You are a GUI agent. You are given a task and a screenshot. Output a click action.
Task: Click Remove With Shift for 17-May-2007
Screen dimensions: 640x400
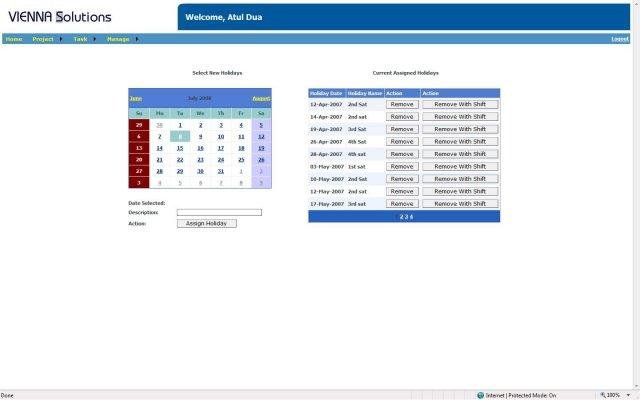tap(460, 204)
